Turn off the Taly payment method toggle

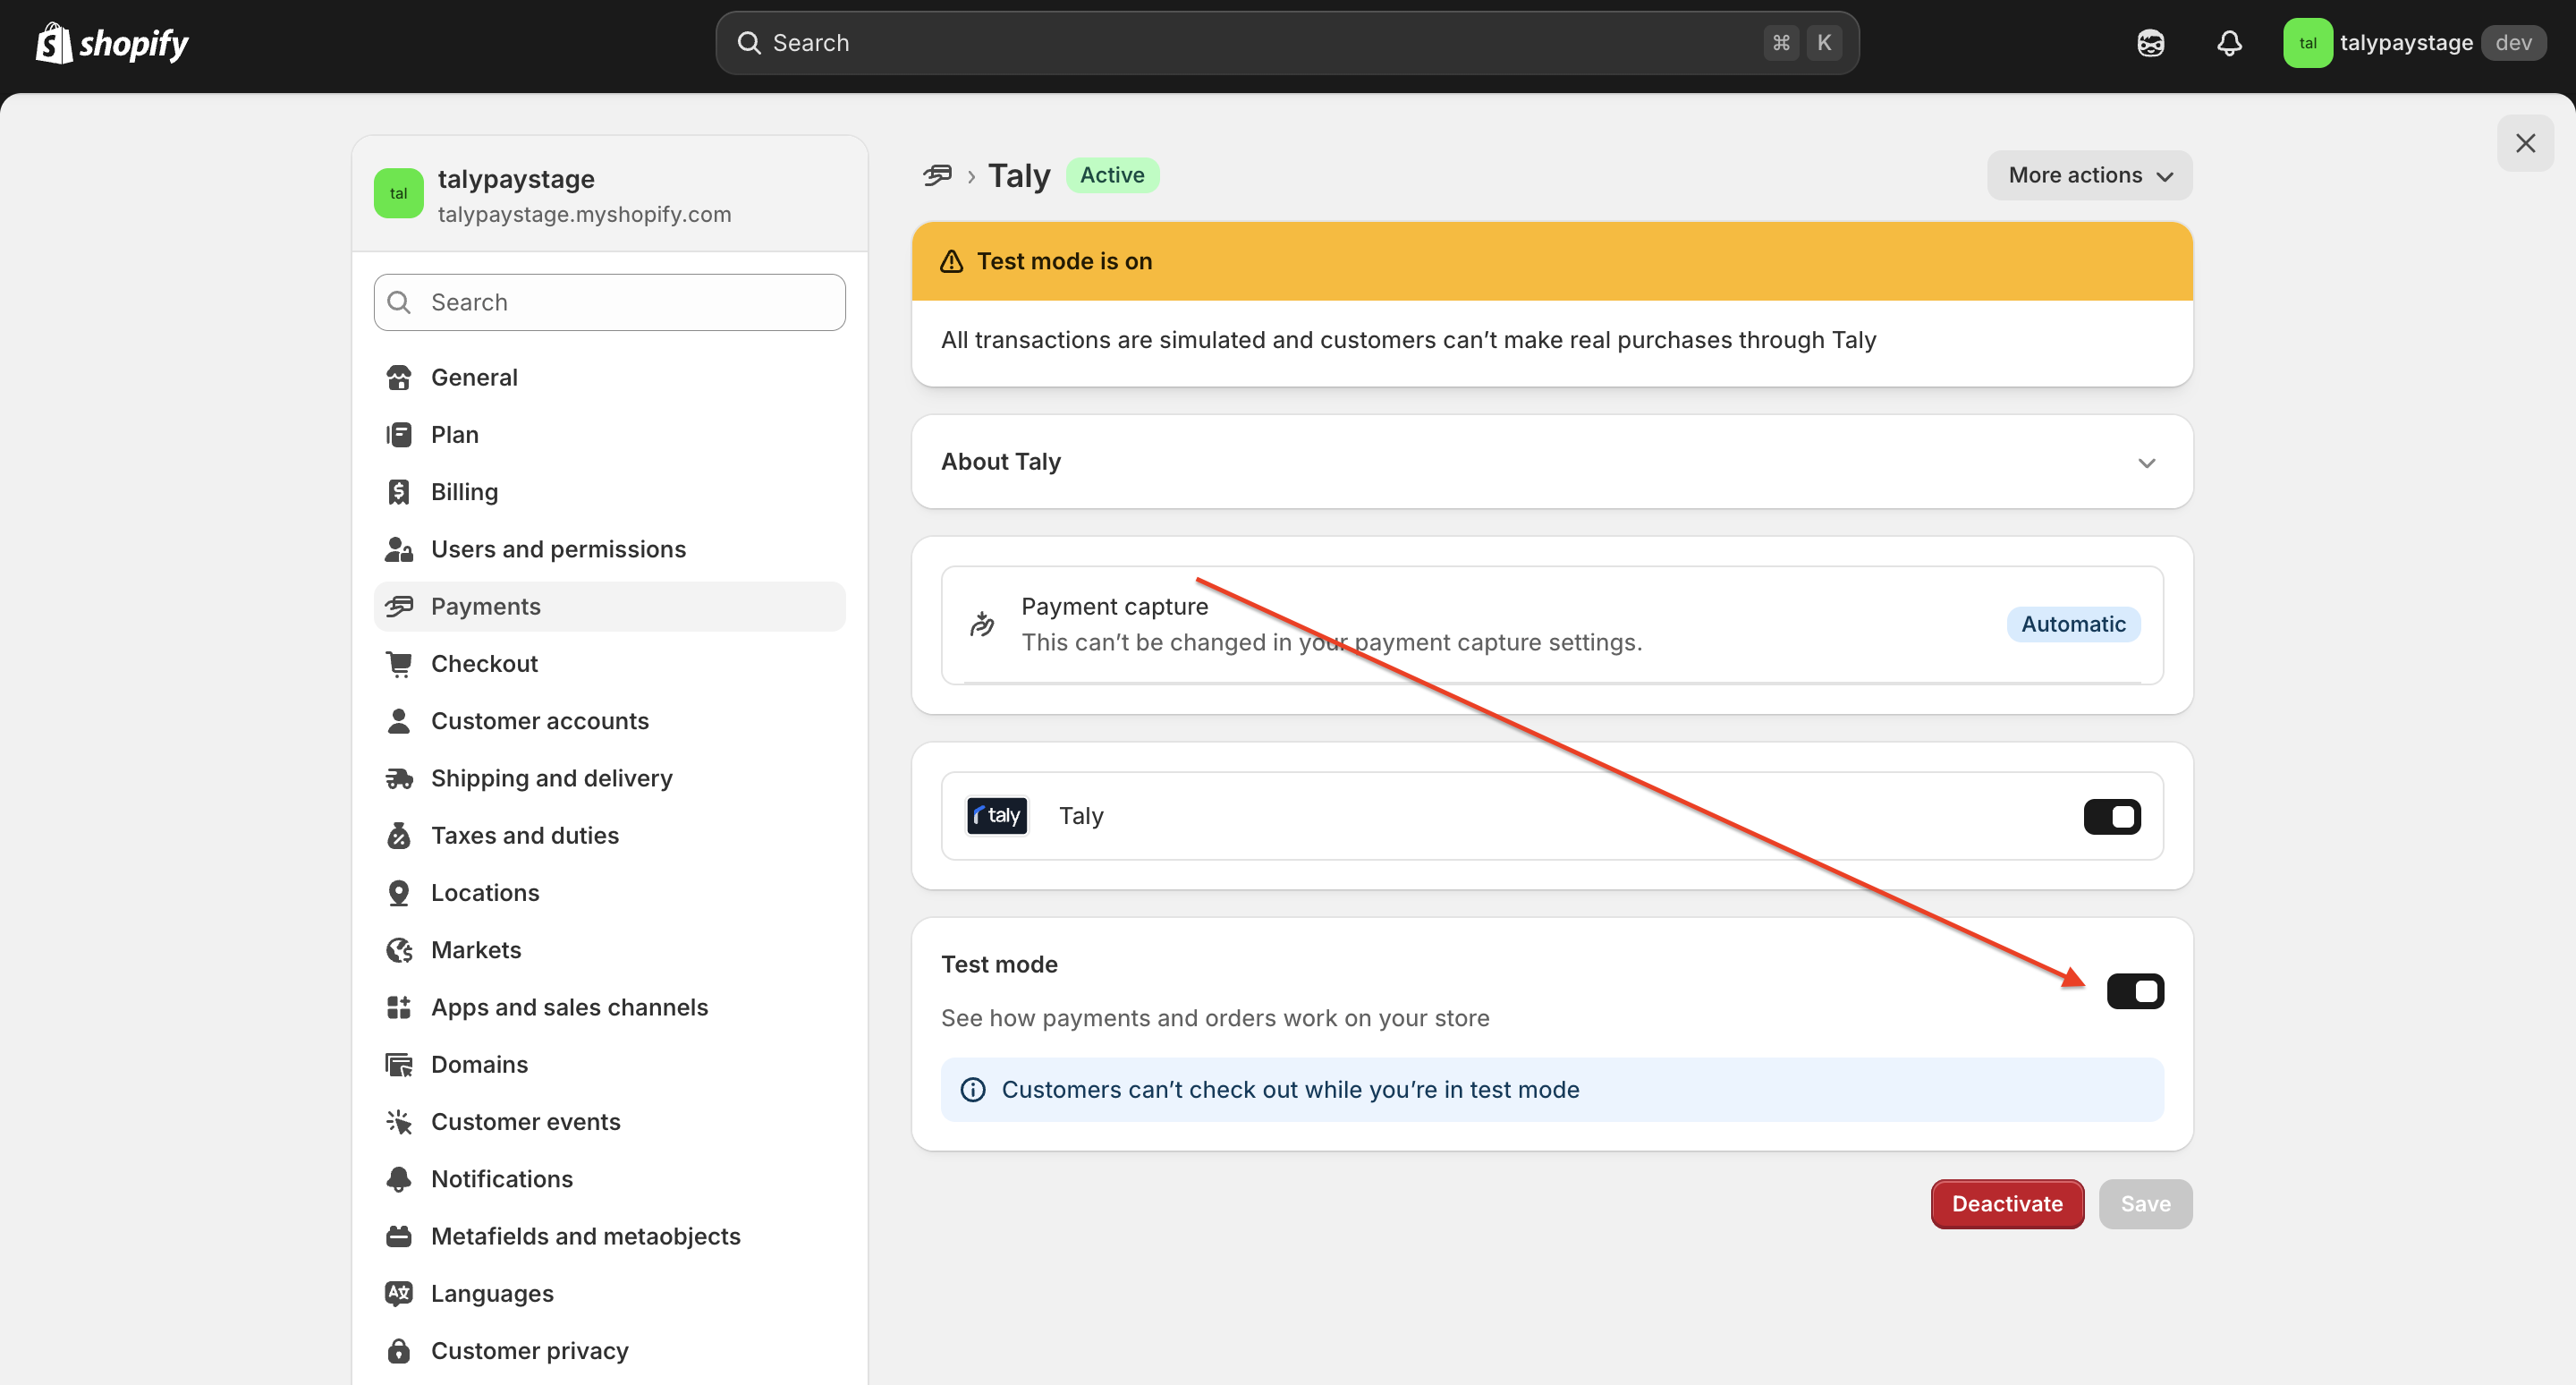tap(2112, 816)
